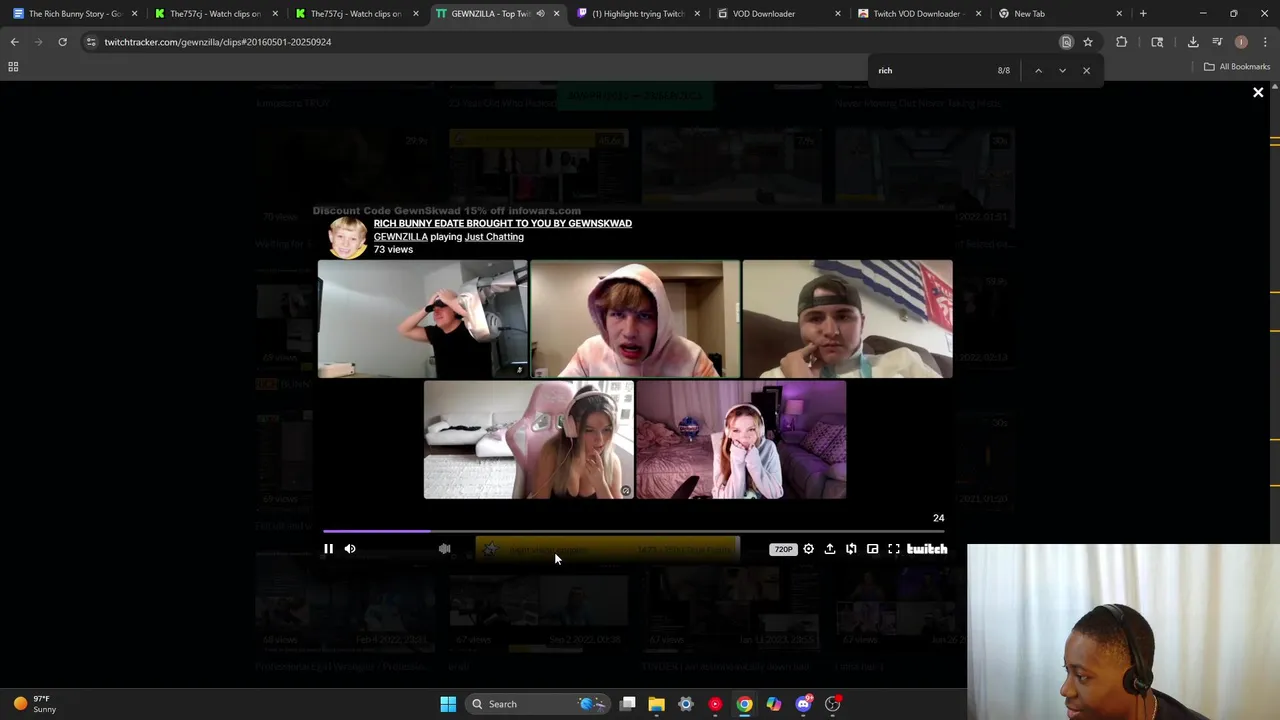Go back to the previous page
This screenshot has height=720, width=1280.
(x=14, y=42)
